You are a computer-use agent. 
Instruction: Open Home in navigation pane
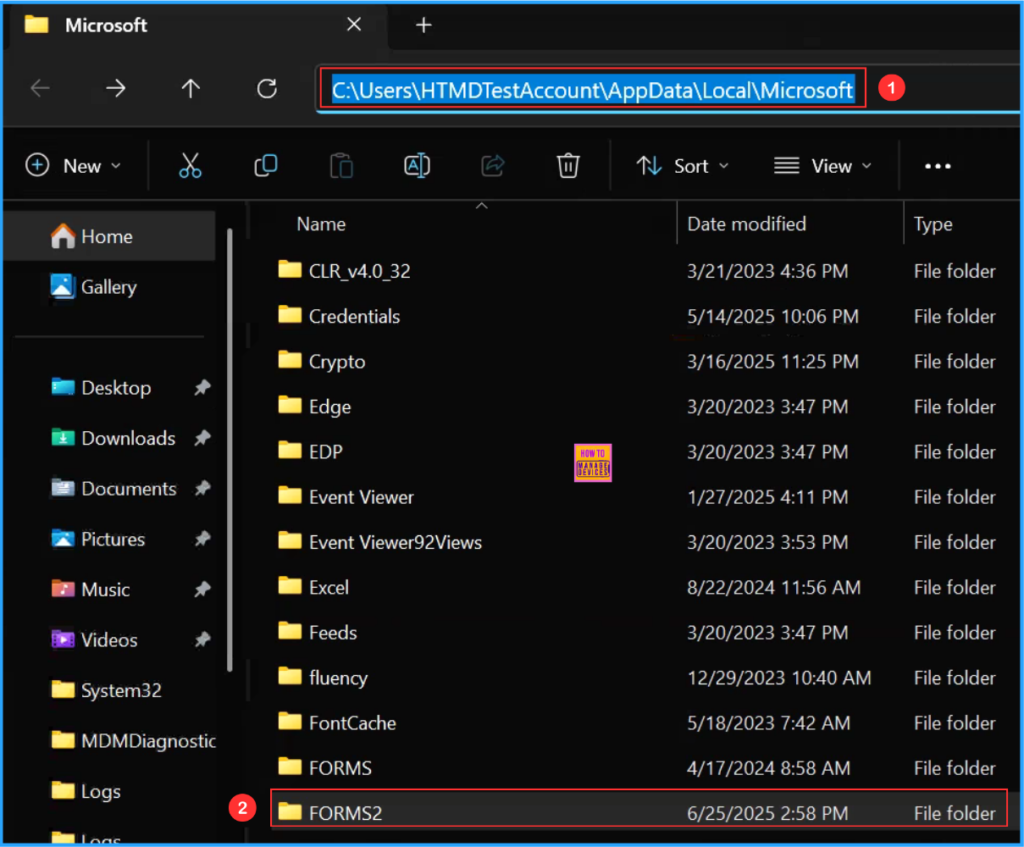click(110, 236)
